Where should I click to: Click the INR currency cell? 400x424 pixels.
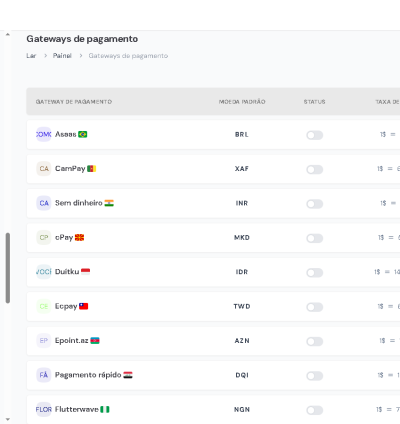242,203
